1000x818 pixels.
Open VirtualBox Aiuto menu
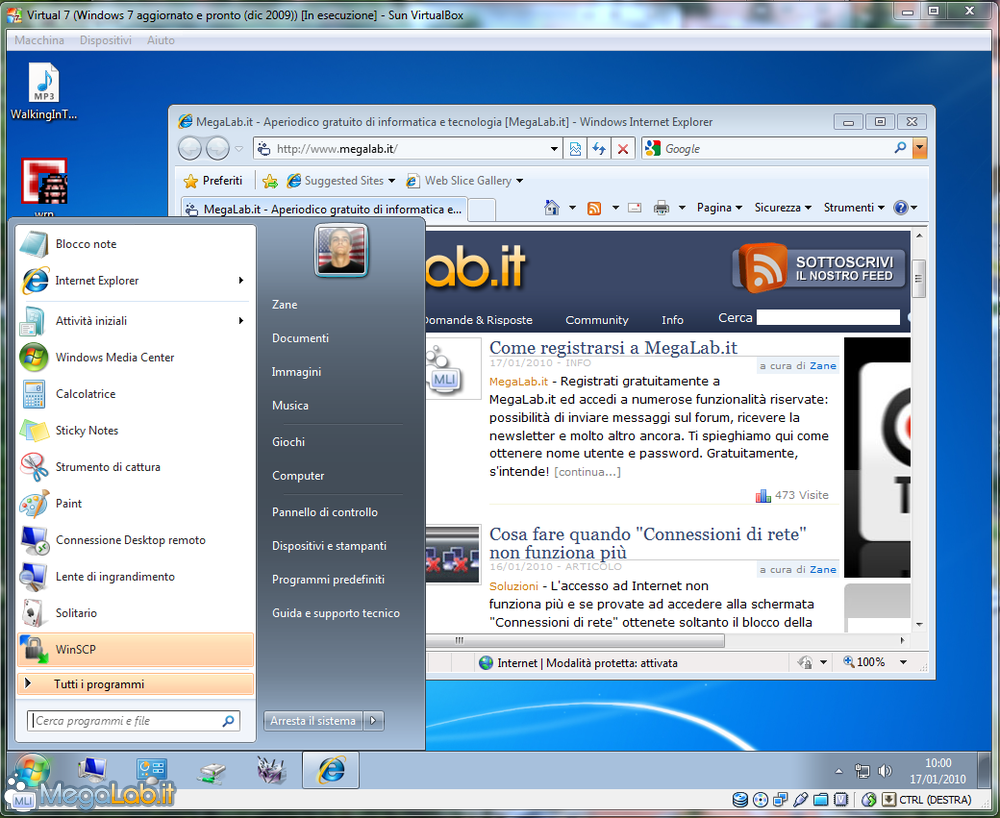pos(161,40)
